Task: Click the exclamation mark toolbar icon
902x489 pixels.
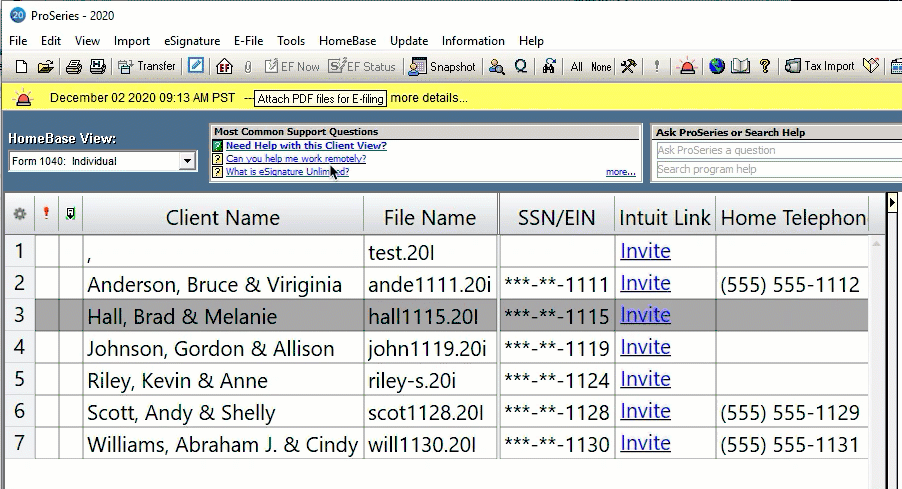Action: [x=656, y=67]
